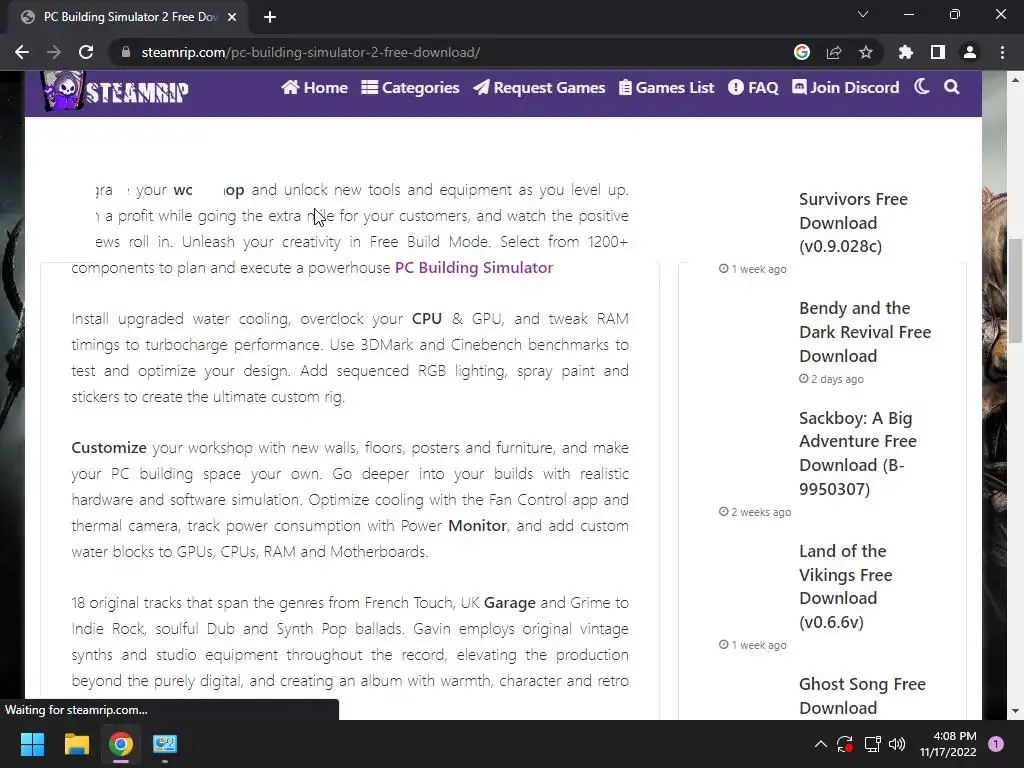1024x768 pixels.
Task: Click the scrollbar down arrow
Action: click(1015, 711)
